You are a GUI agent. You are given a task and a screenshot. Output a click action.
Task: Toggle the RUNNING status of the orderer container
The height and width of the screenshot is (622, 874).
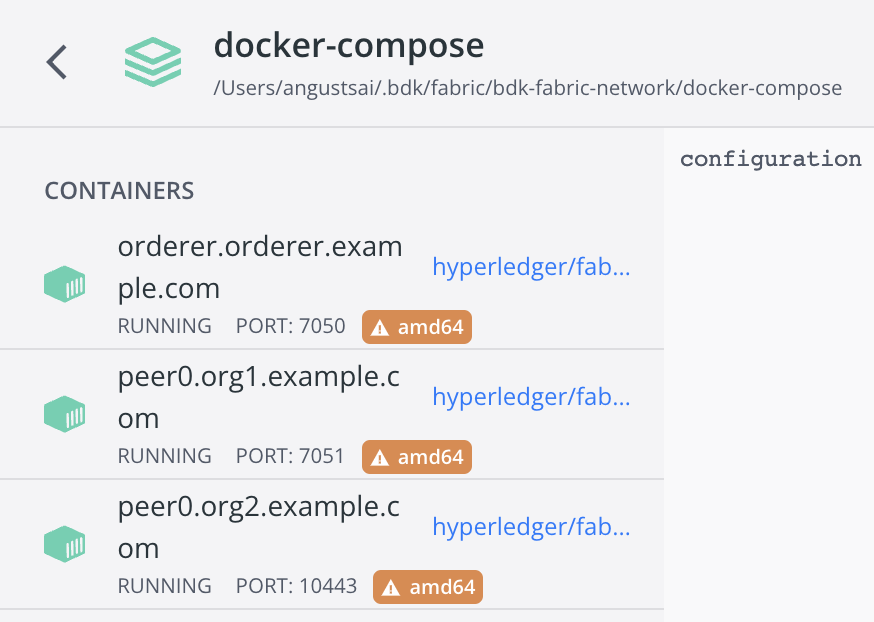(x=164, y=326)
